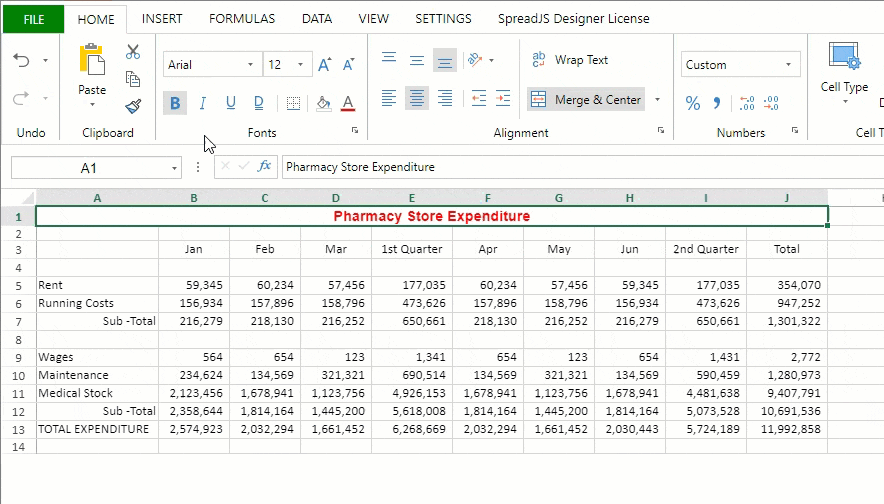Click the text orientation icon
Image resolution: width=884 pixels, height=504 pixels.
pos(475,60)
